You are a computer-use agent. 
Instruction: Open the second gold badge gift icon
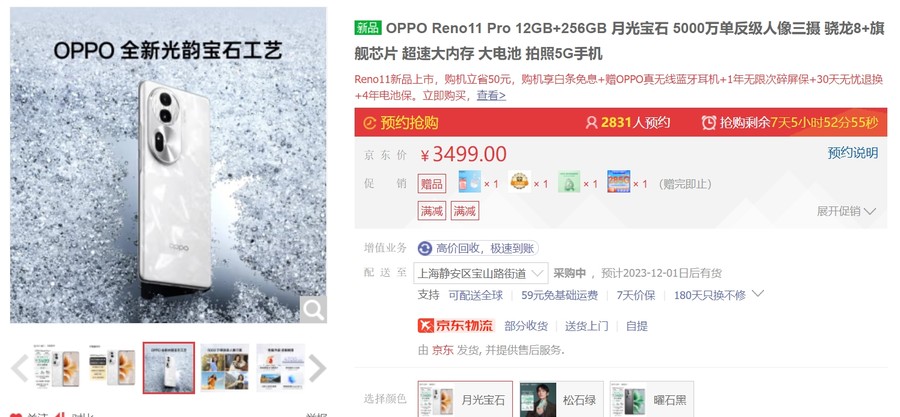(x=519, y=182)
